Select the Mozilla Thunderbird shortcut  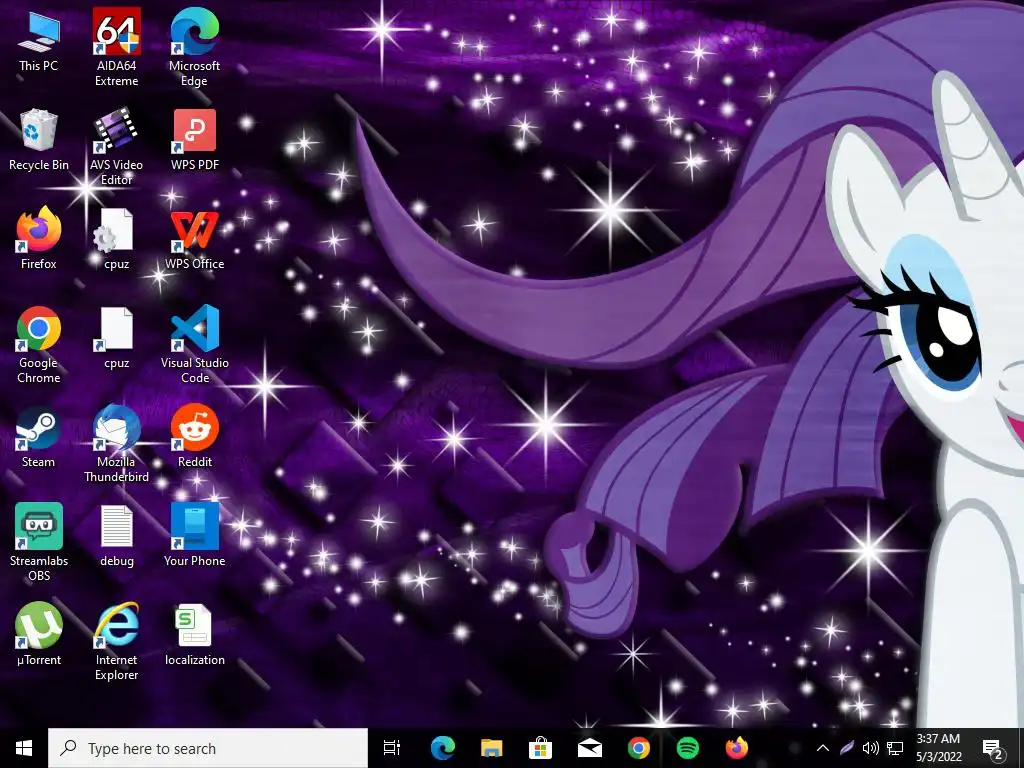(x=116, y=443)
